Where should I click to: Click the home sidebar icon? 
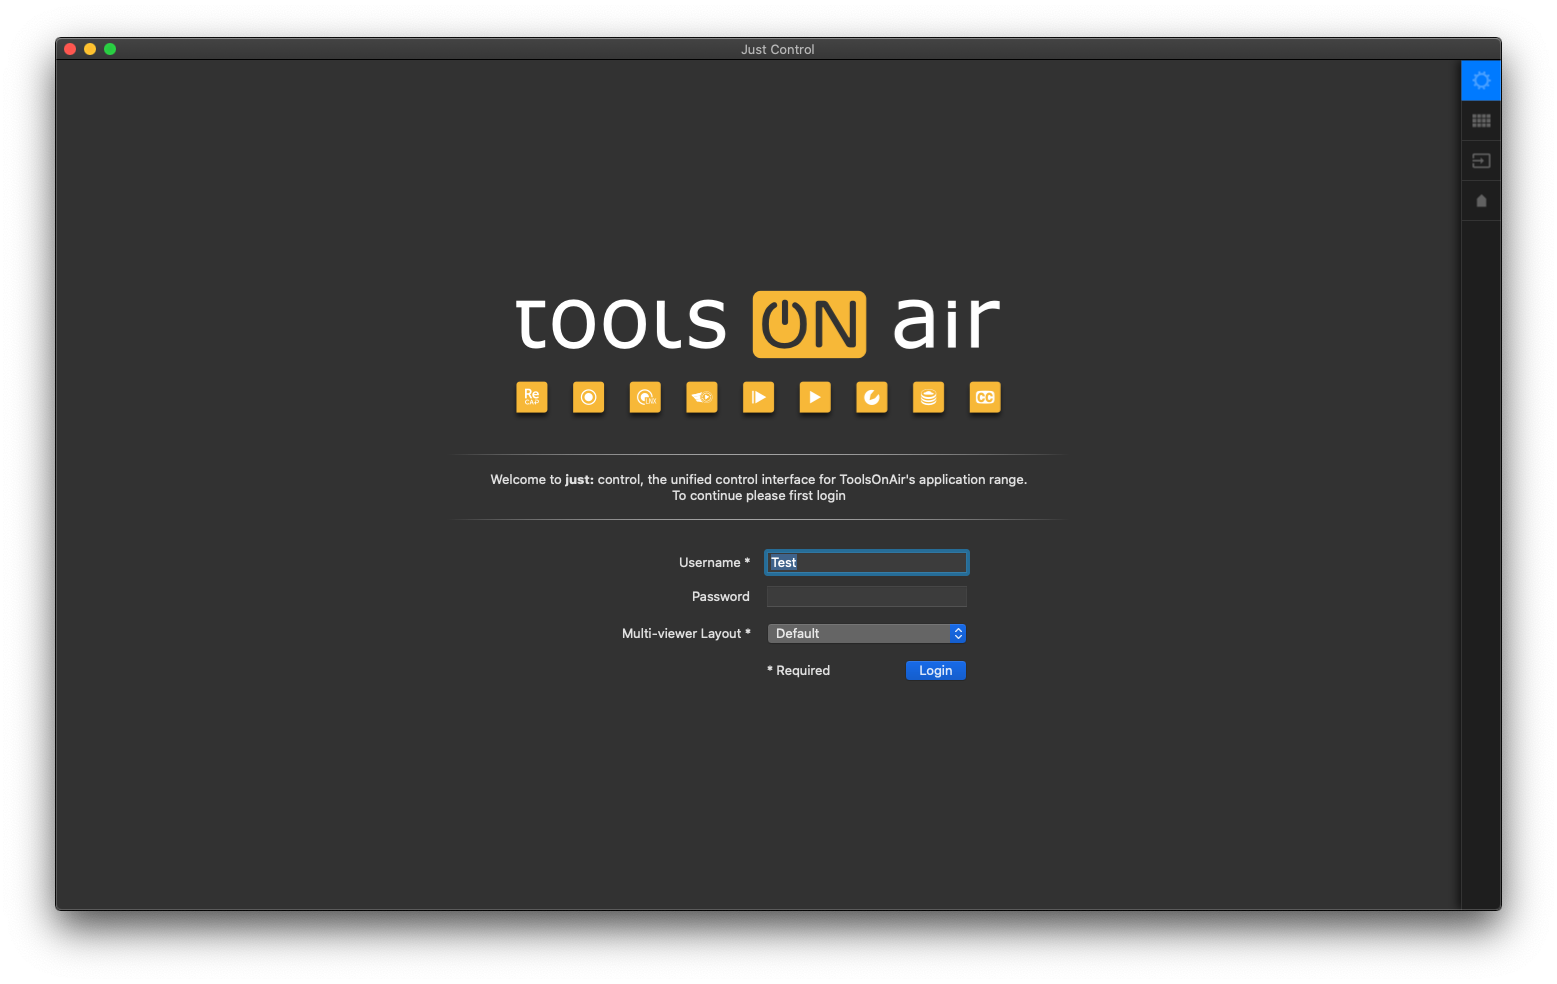coord(1481,201)
